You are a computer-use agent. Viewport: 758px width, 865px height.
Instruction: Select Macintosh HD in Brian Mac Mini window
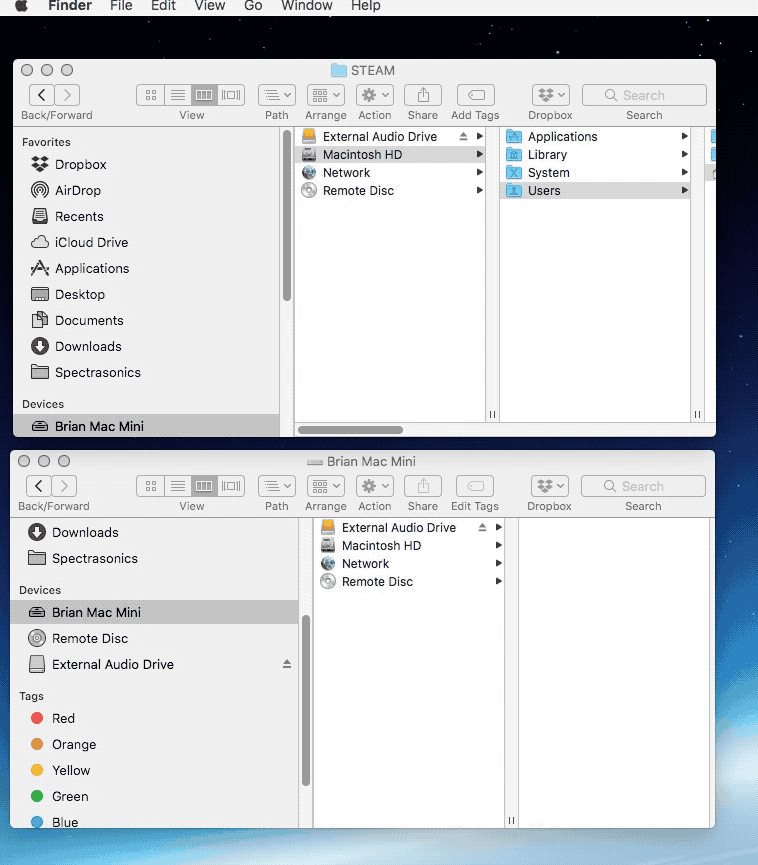pyautogui.click(x=408, y=546)
